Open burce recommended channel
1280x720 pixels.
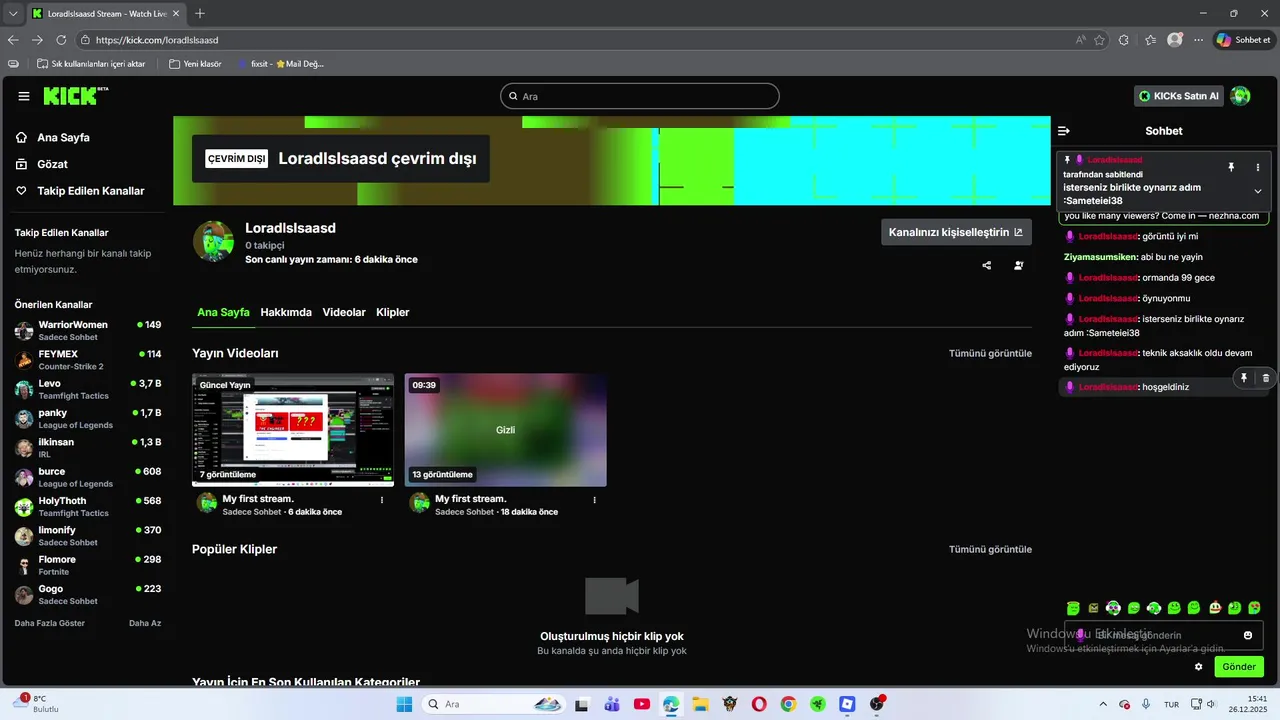coord(88,477)
